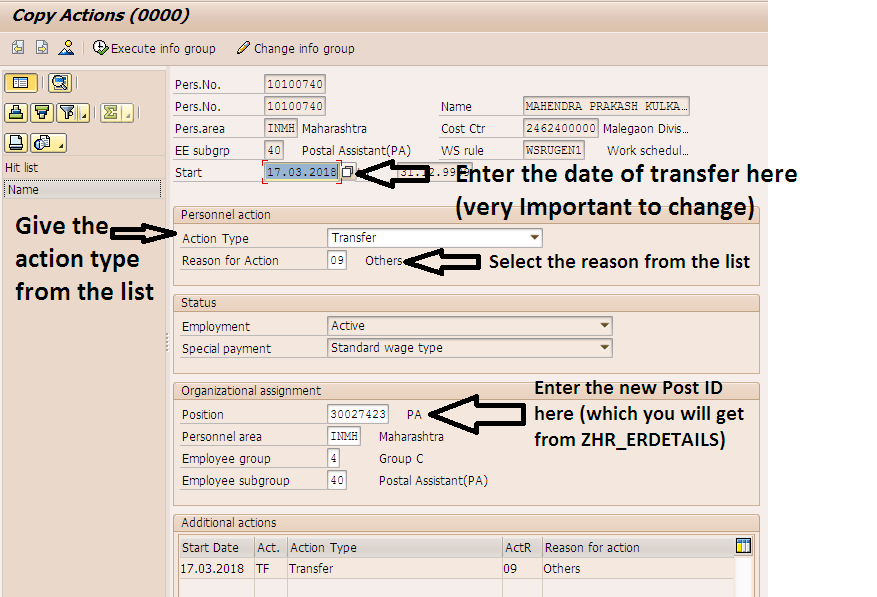
Task: Open the Action Type dropdown showing Transfer
Action: [x=533, y=238]
